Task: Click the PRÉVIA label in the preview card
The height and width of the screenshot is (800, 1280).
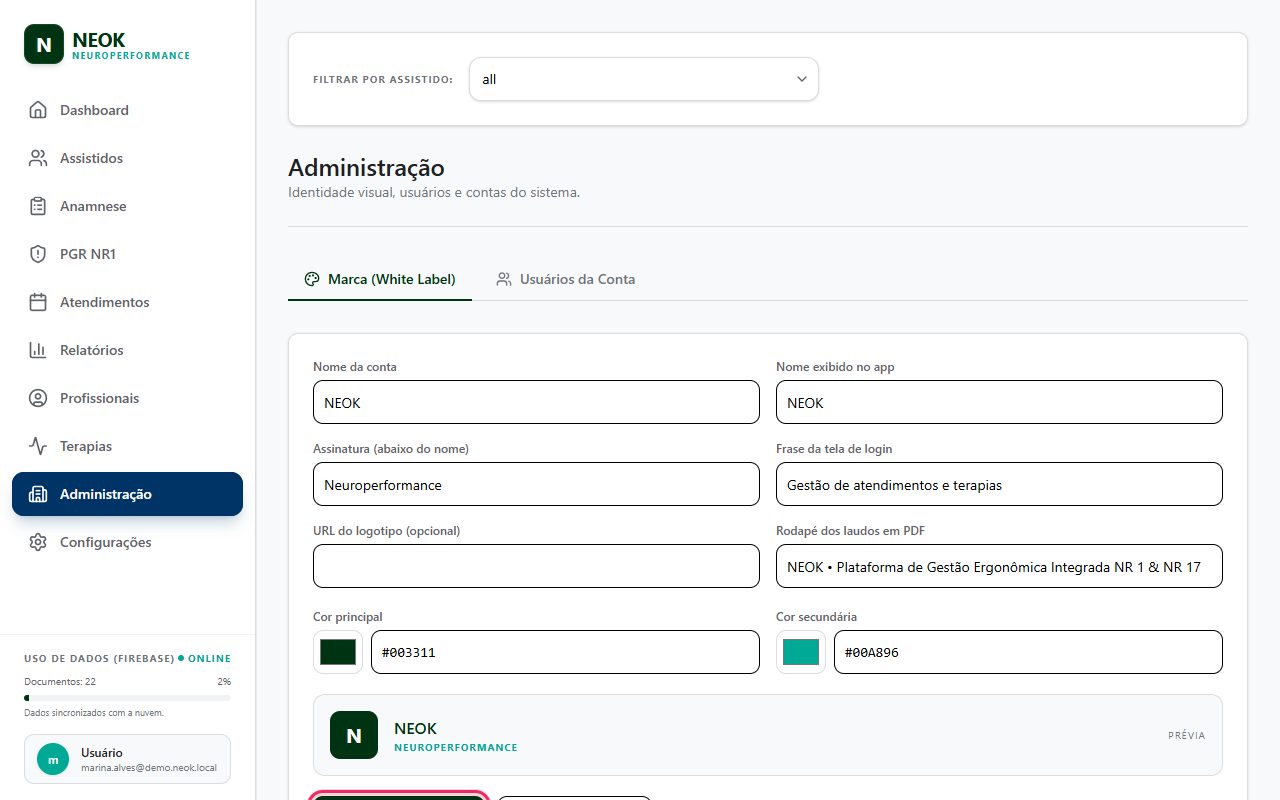Action: pyautogui.click(x=1186, y=735)
